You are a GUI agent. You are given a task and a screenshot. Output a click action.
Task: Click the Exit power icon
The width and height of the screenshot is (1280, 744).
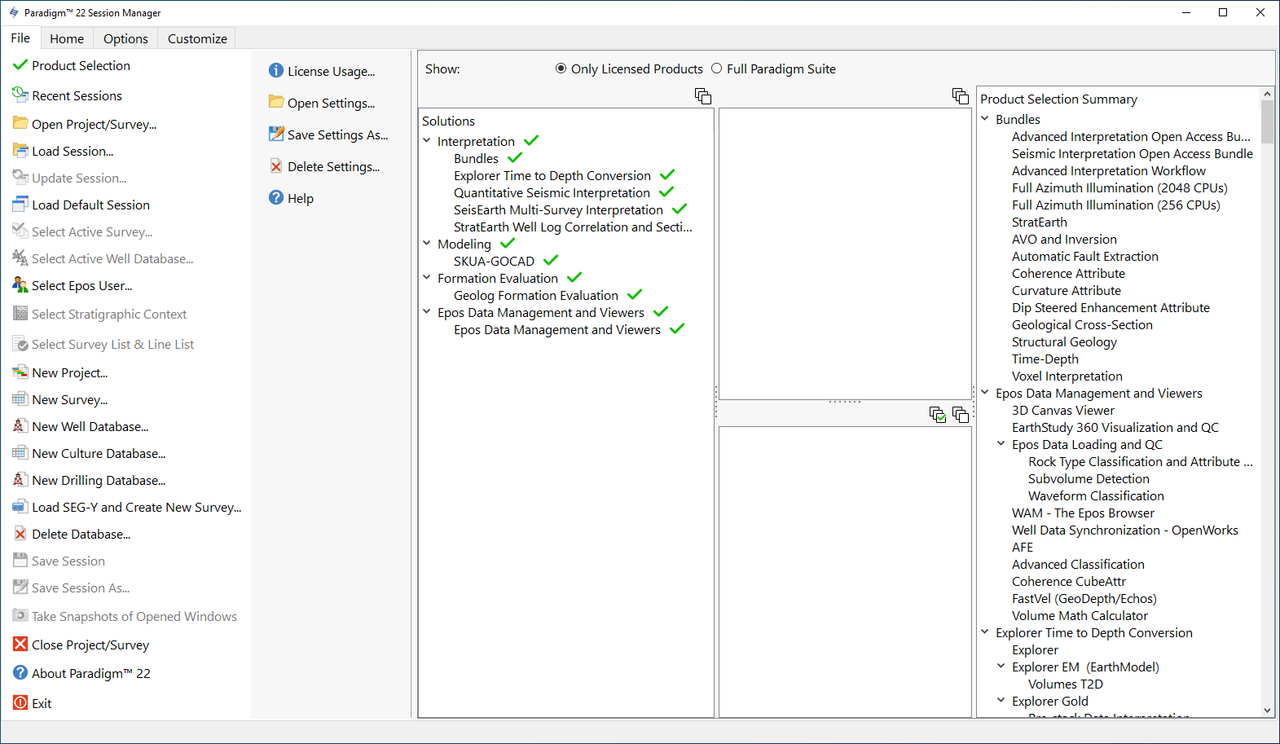[20, 703]
